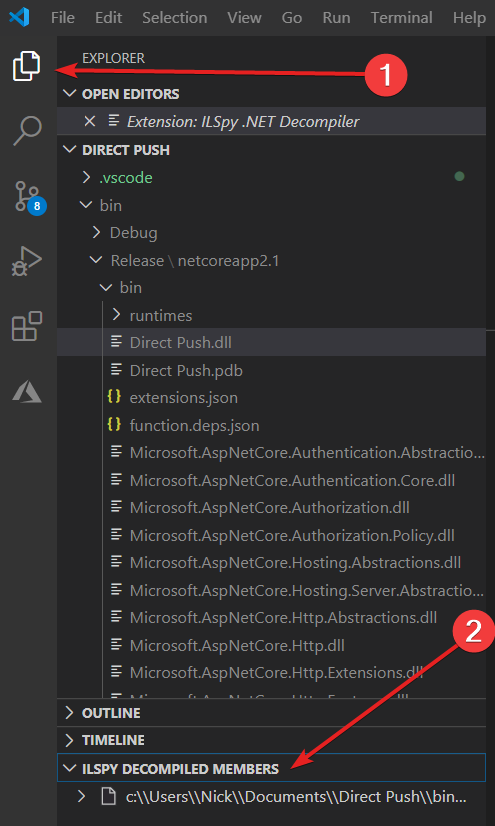
Task: Select Microsoft.AspNetCore.Authorization.Policy.dll
Action: coord(271,535)
